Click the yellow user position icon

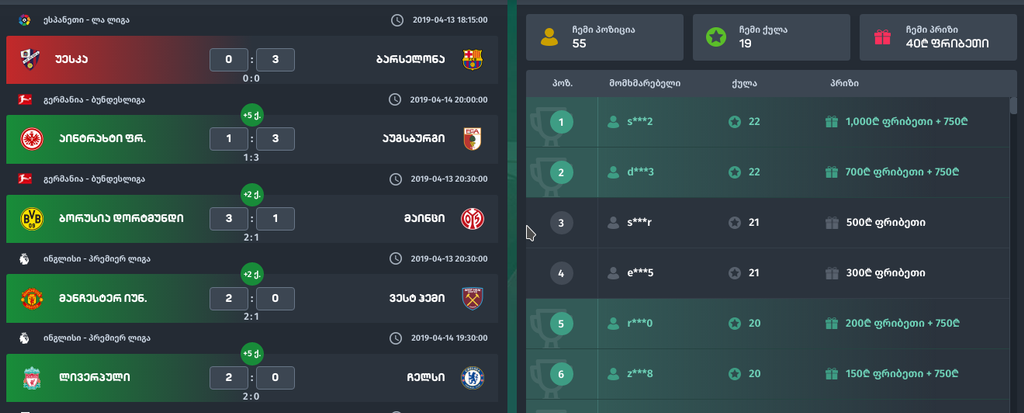coord(549,37)
